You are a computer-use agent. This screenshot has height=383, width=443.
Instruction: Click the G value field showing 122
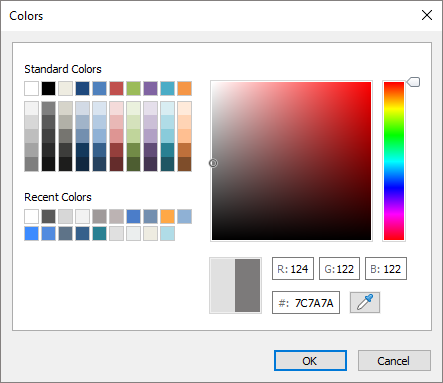pos(339,268)
